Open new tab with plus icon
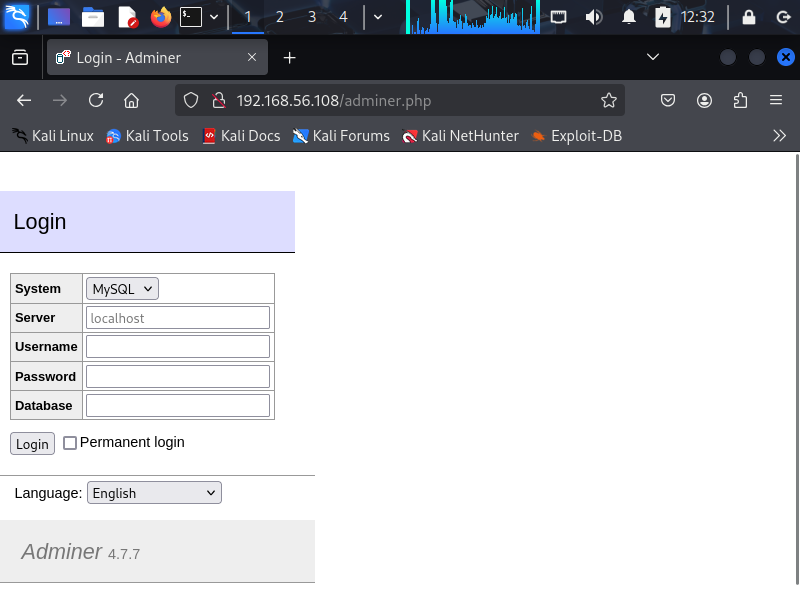 [x=290, y=58]
